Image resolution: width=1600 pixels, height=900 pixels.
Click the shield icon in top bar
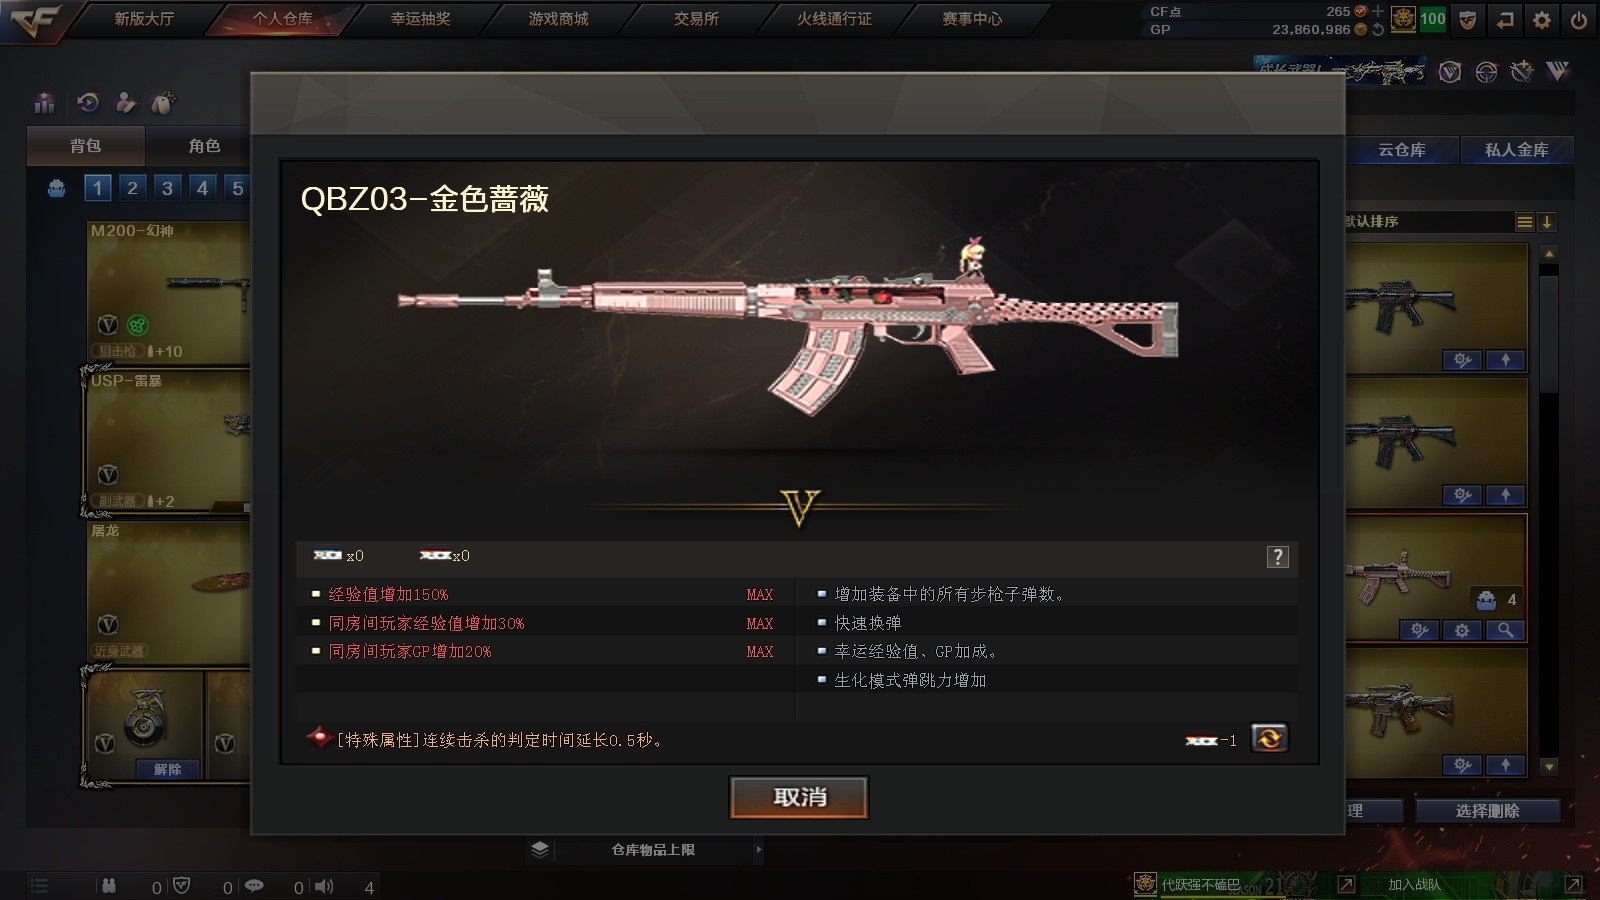(1467, 20)
